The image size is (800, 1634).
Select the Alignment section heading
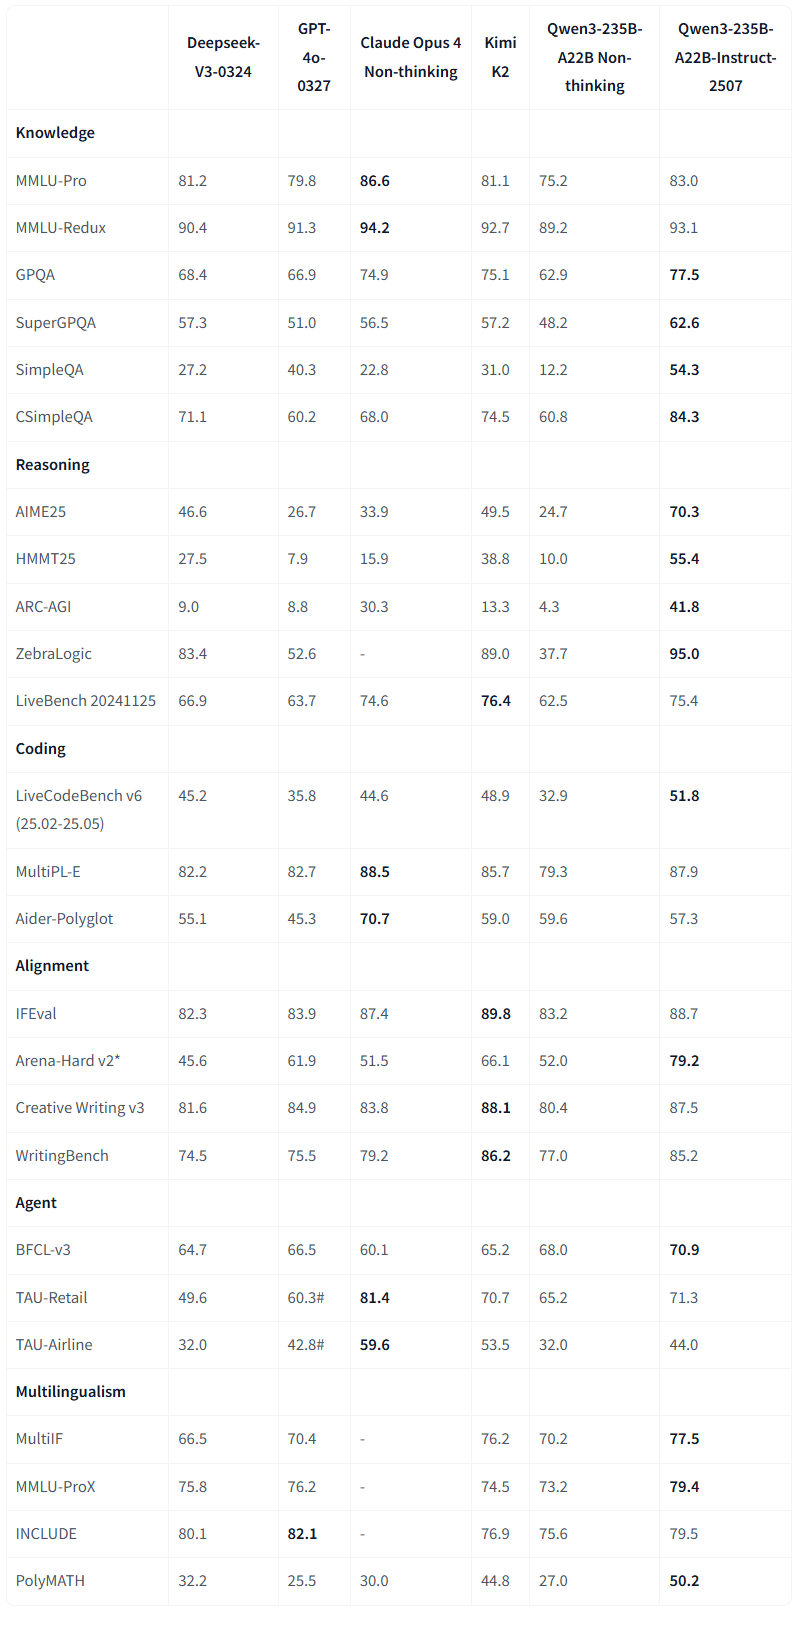52,966
